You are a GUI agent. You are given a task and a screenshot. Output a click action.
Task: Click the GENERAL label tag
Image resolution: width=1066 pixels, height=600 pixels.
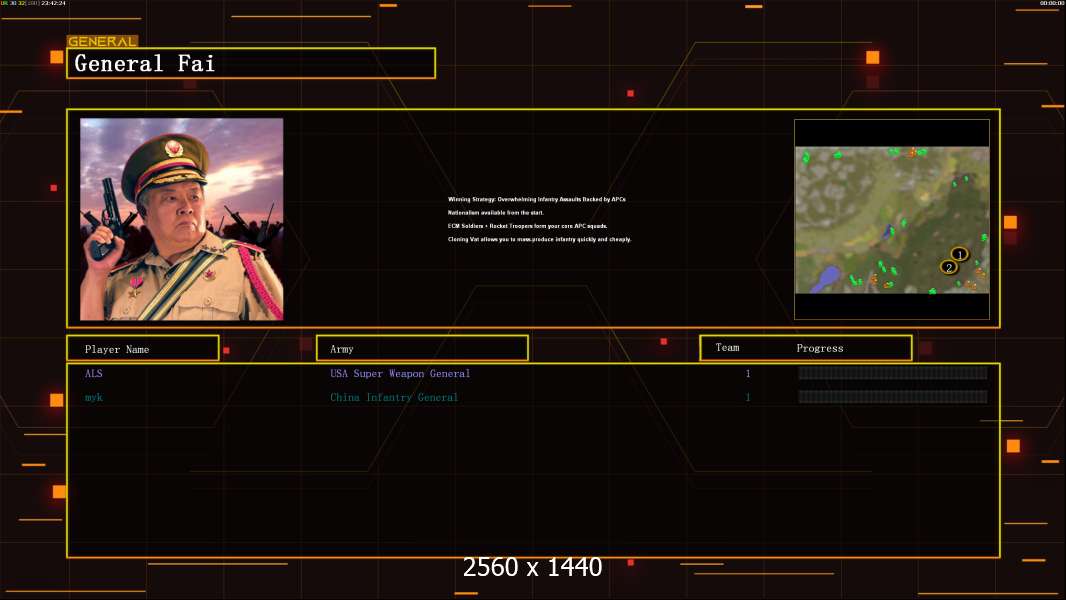point(102,41)
